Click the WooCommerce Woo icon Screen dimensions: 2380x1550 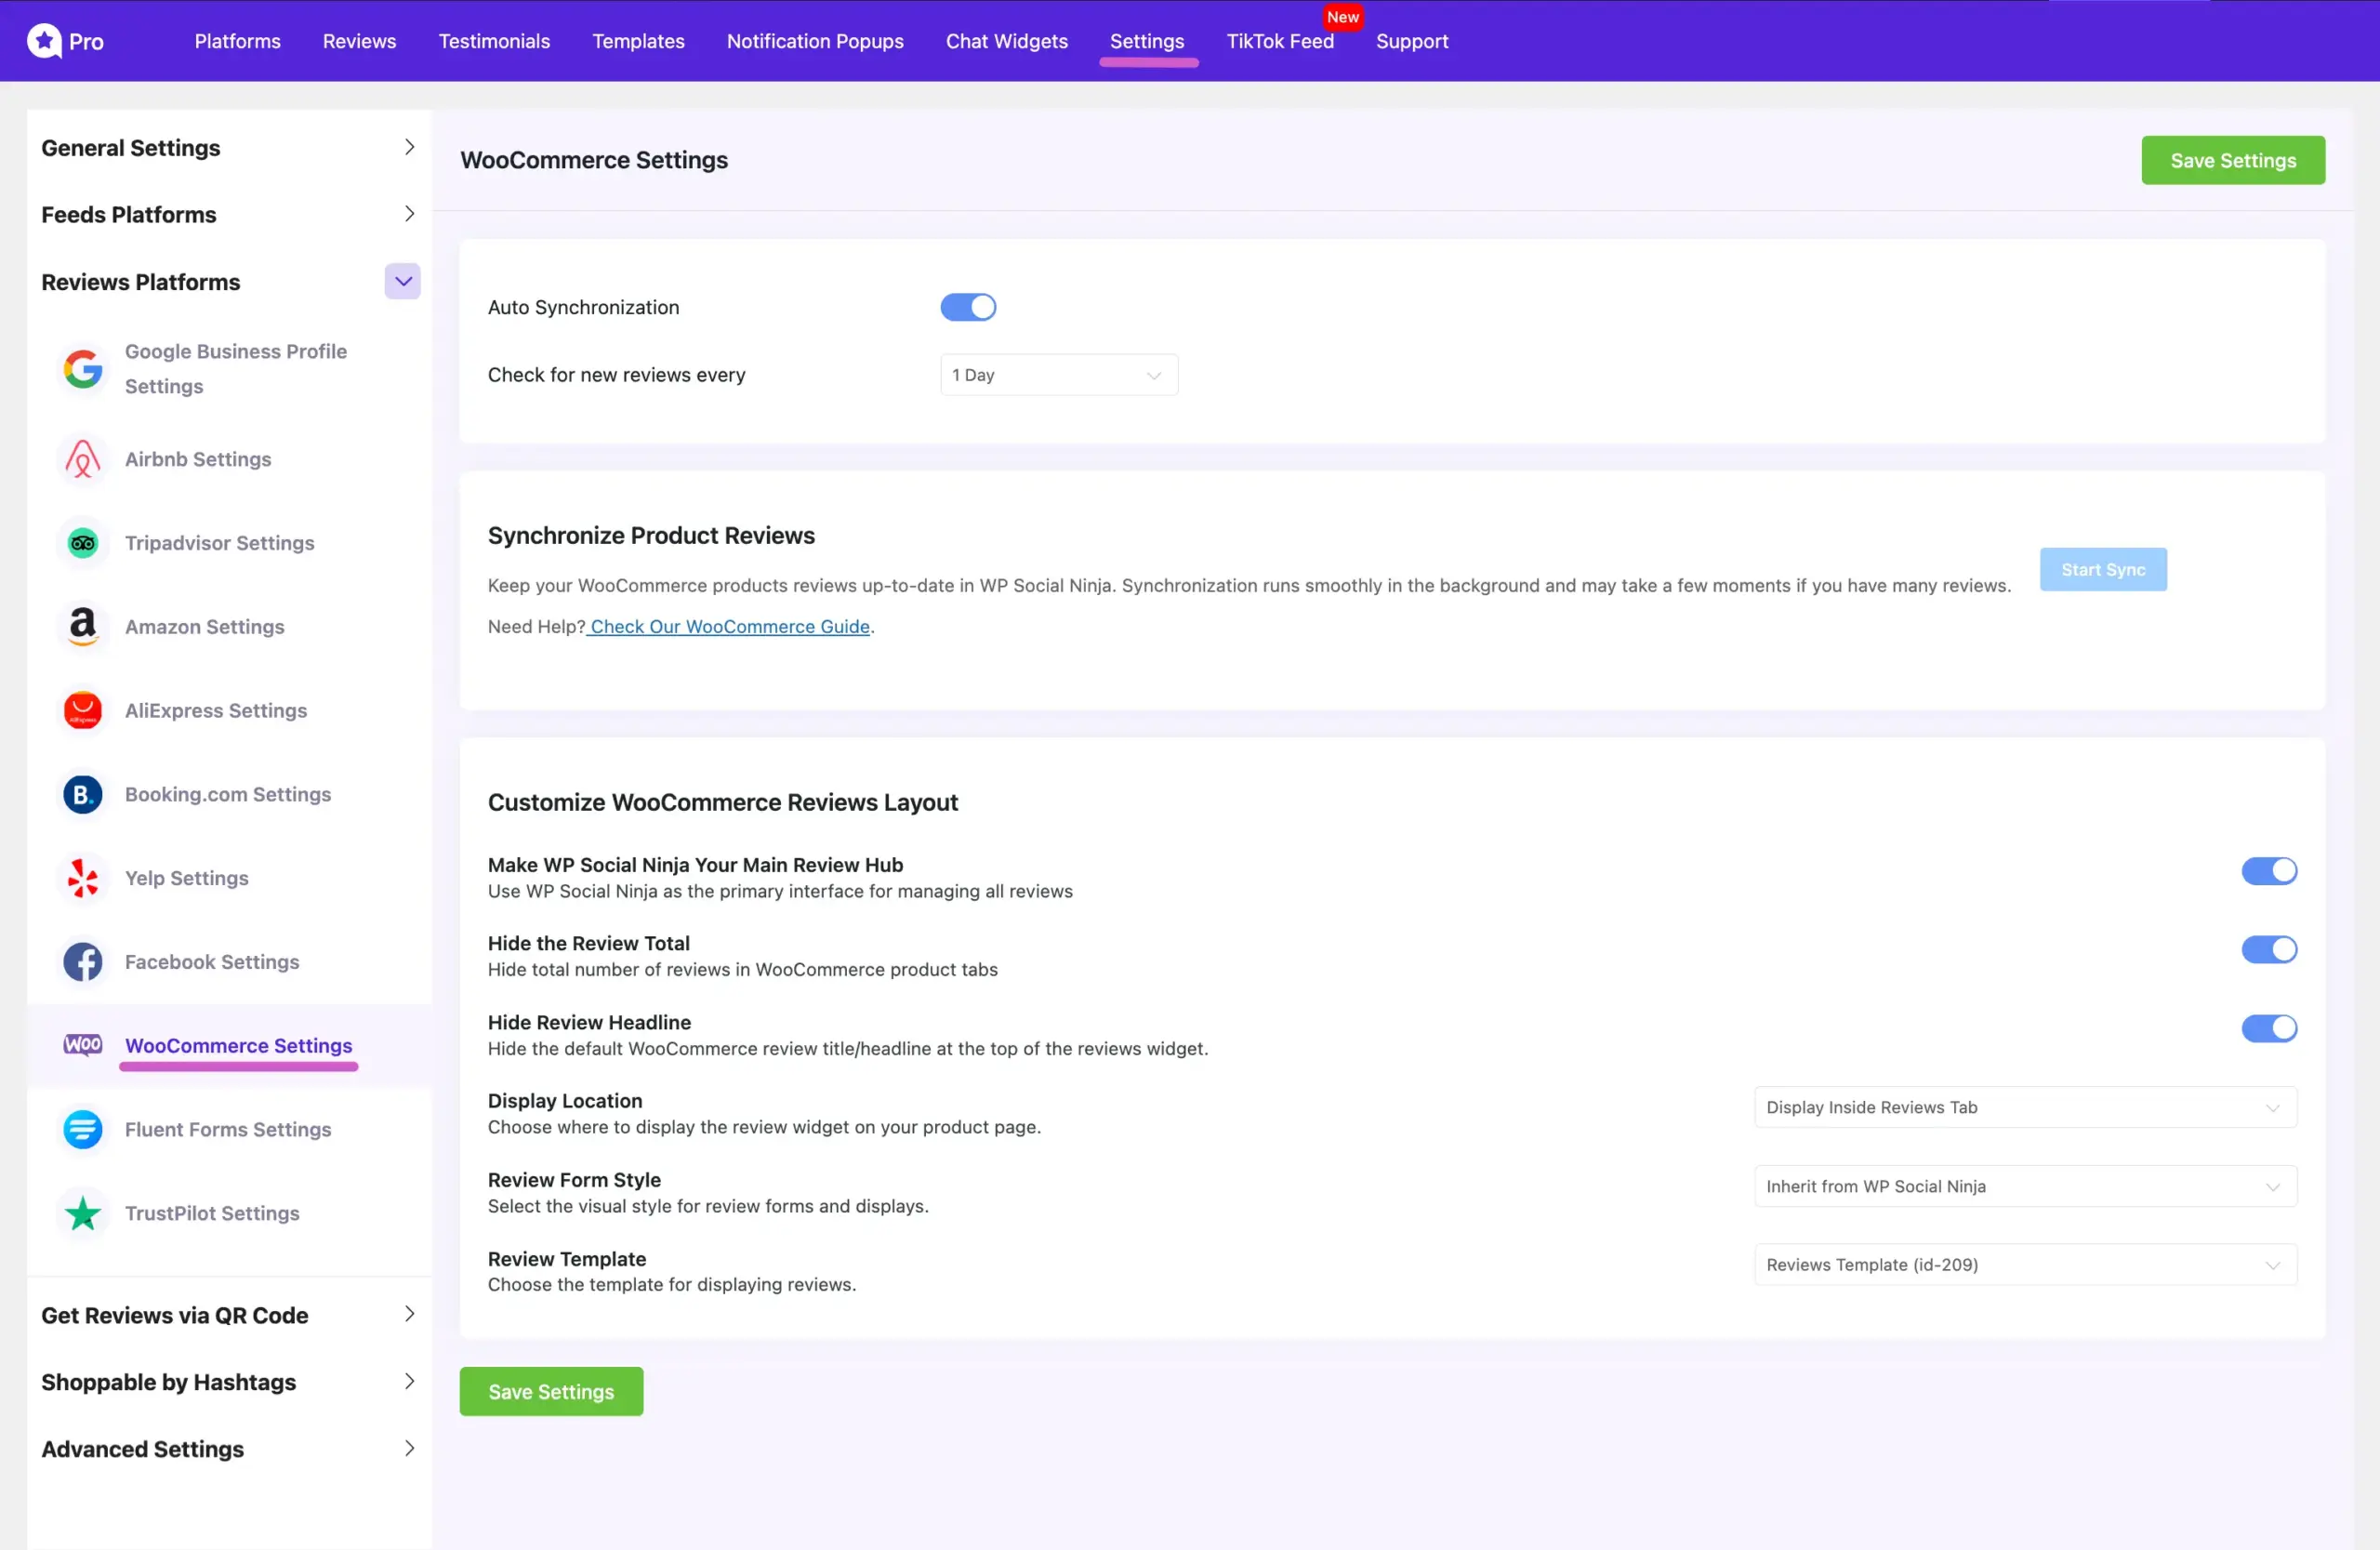coord(83,1045)
